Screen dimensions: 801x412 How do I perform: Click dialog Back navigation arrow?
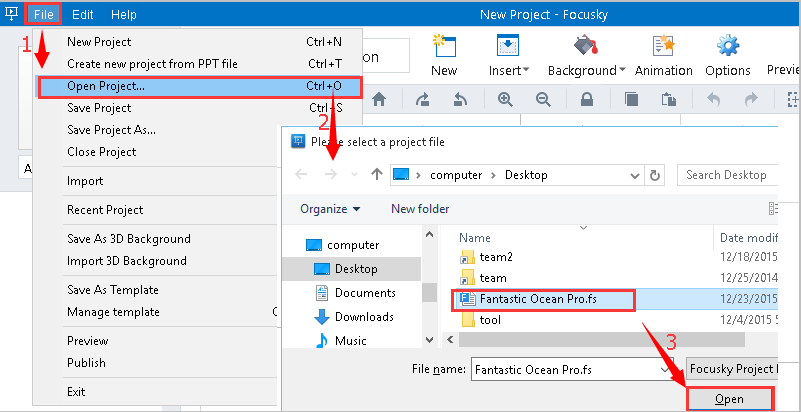point(301,175)
